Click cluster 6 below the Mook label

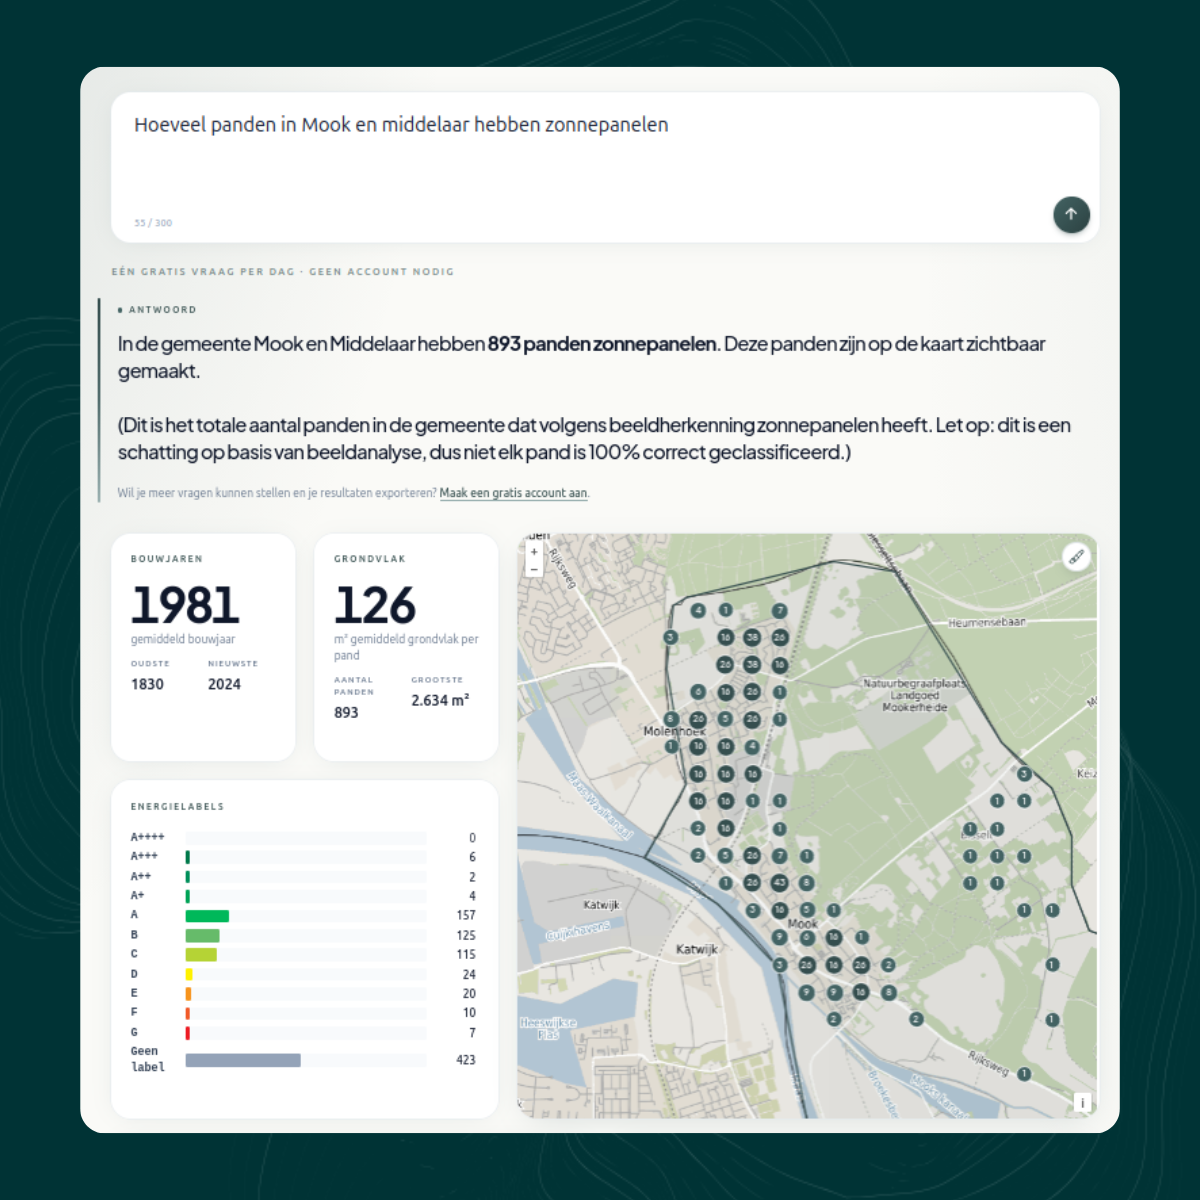(x=806, y=938)
